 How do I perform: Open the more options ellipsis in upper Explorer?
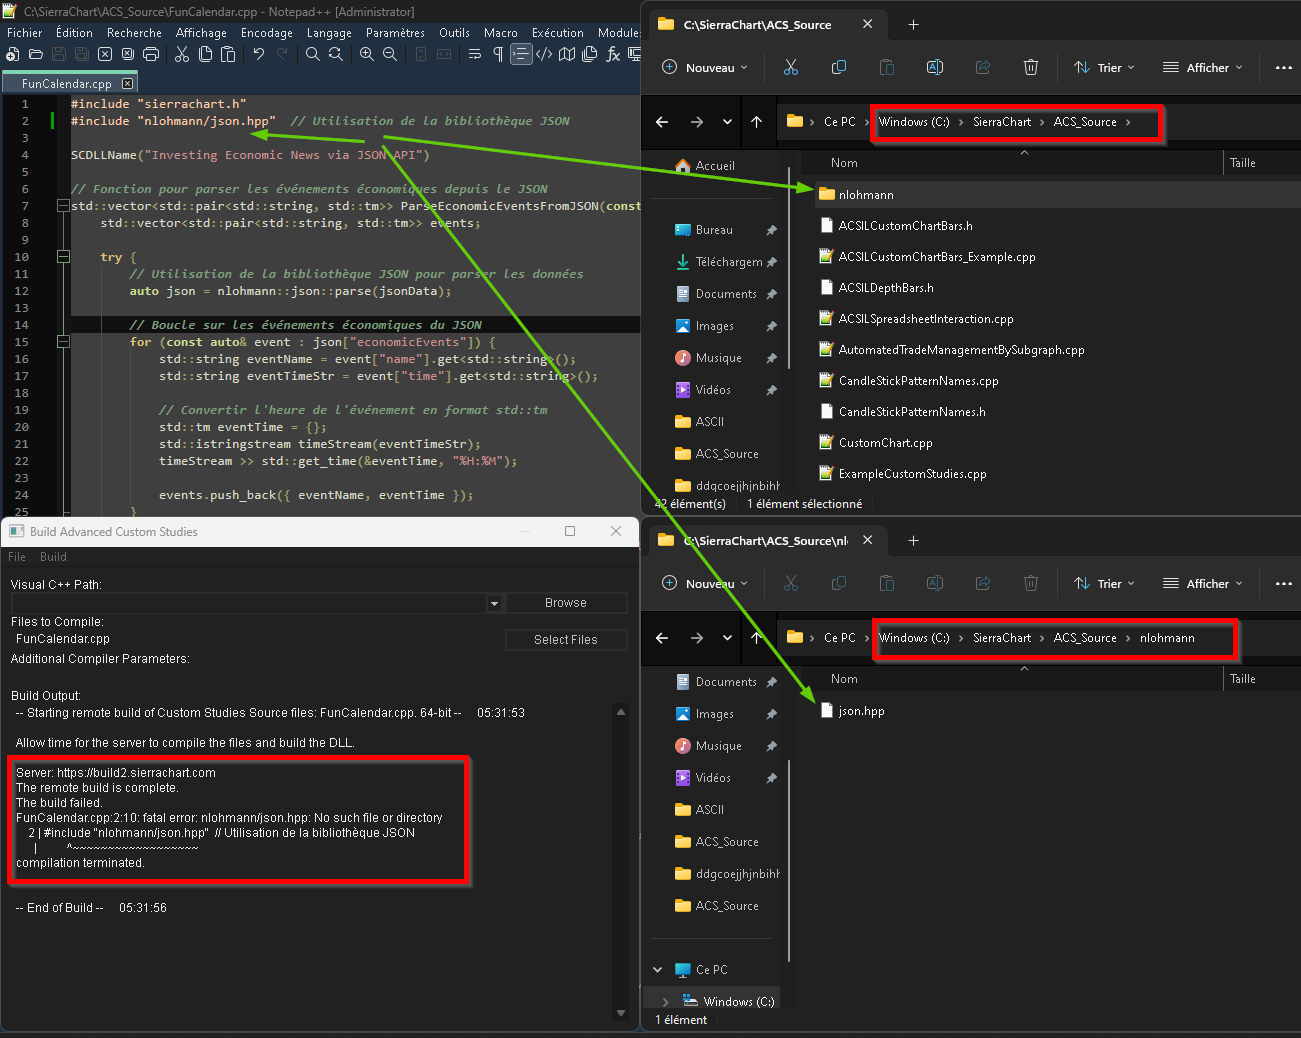tap(1284, 68)
